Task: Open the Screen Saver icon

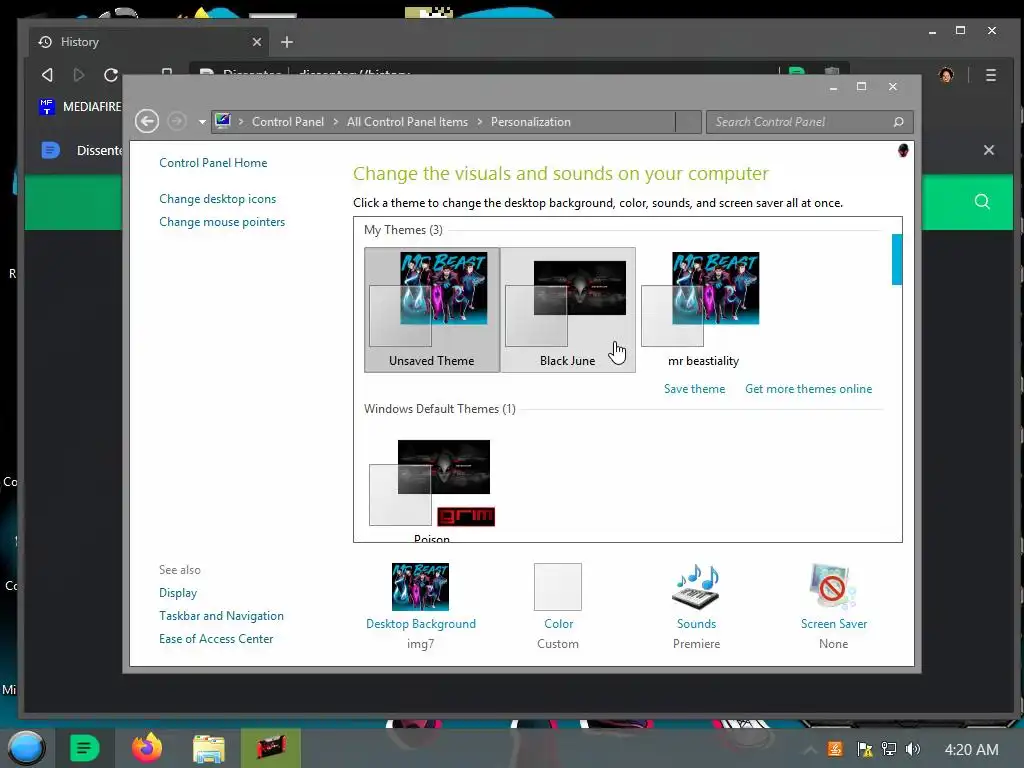Action: 833,586
